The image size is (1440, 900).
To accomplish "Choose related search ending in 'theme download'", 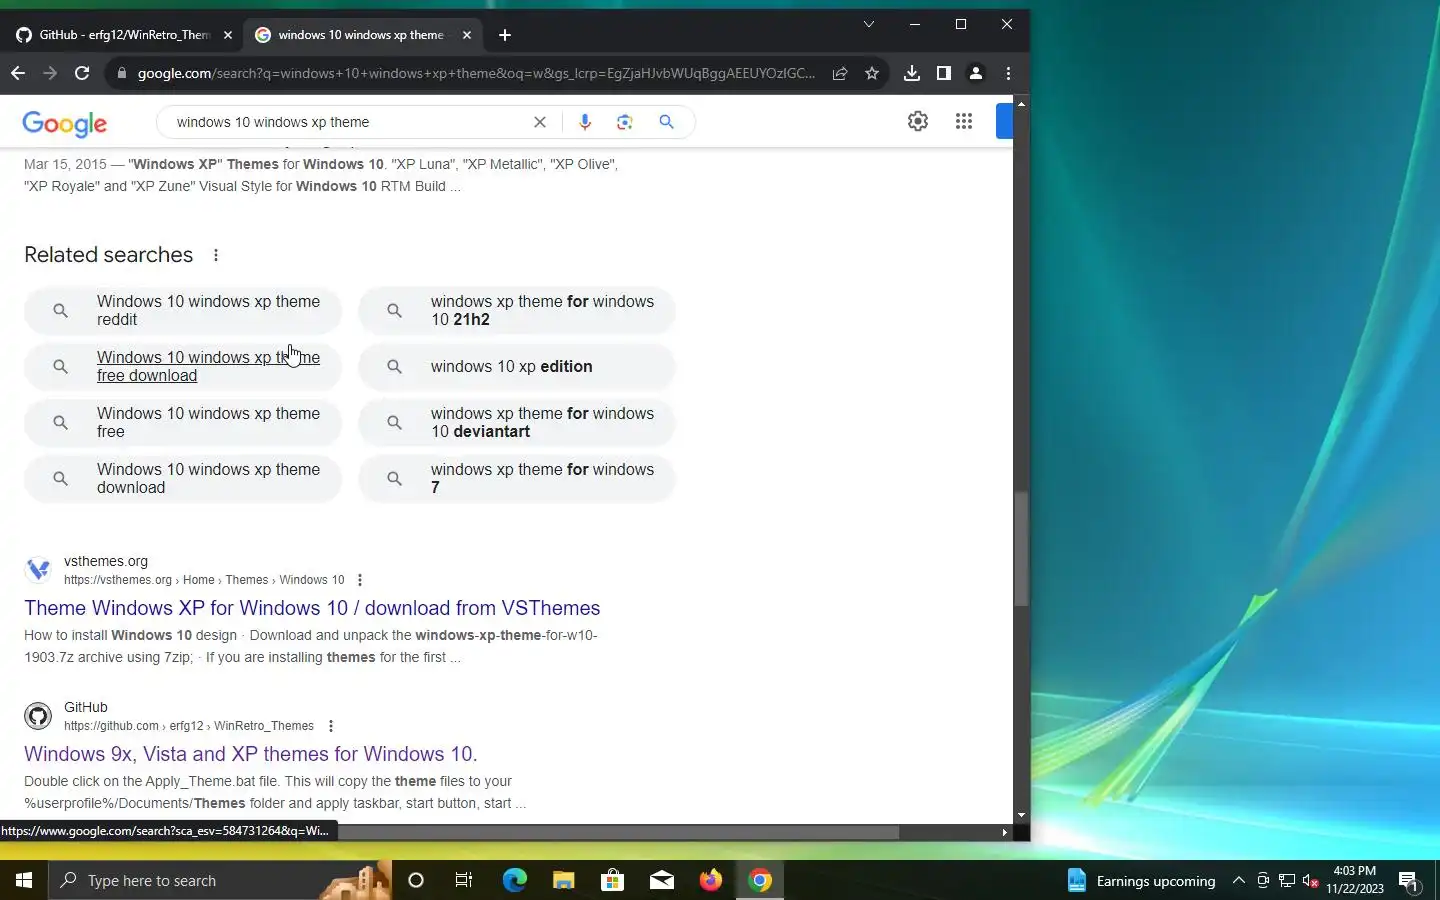I will tap(183, 478).
